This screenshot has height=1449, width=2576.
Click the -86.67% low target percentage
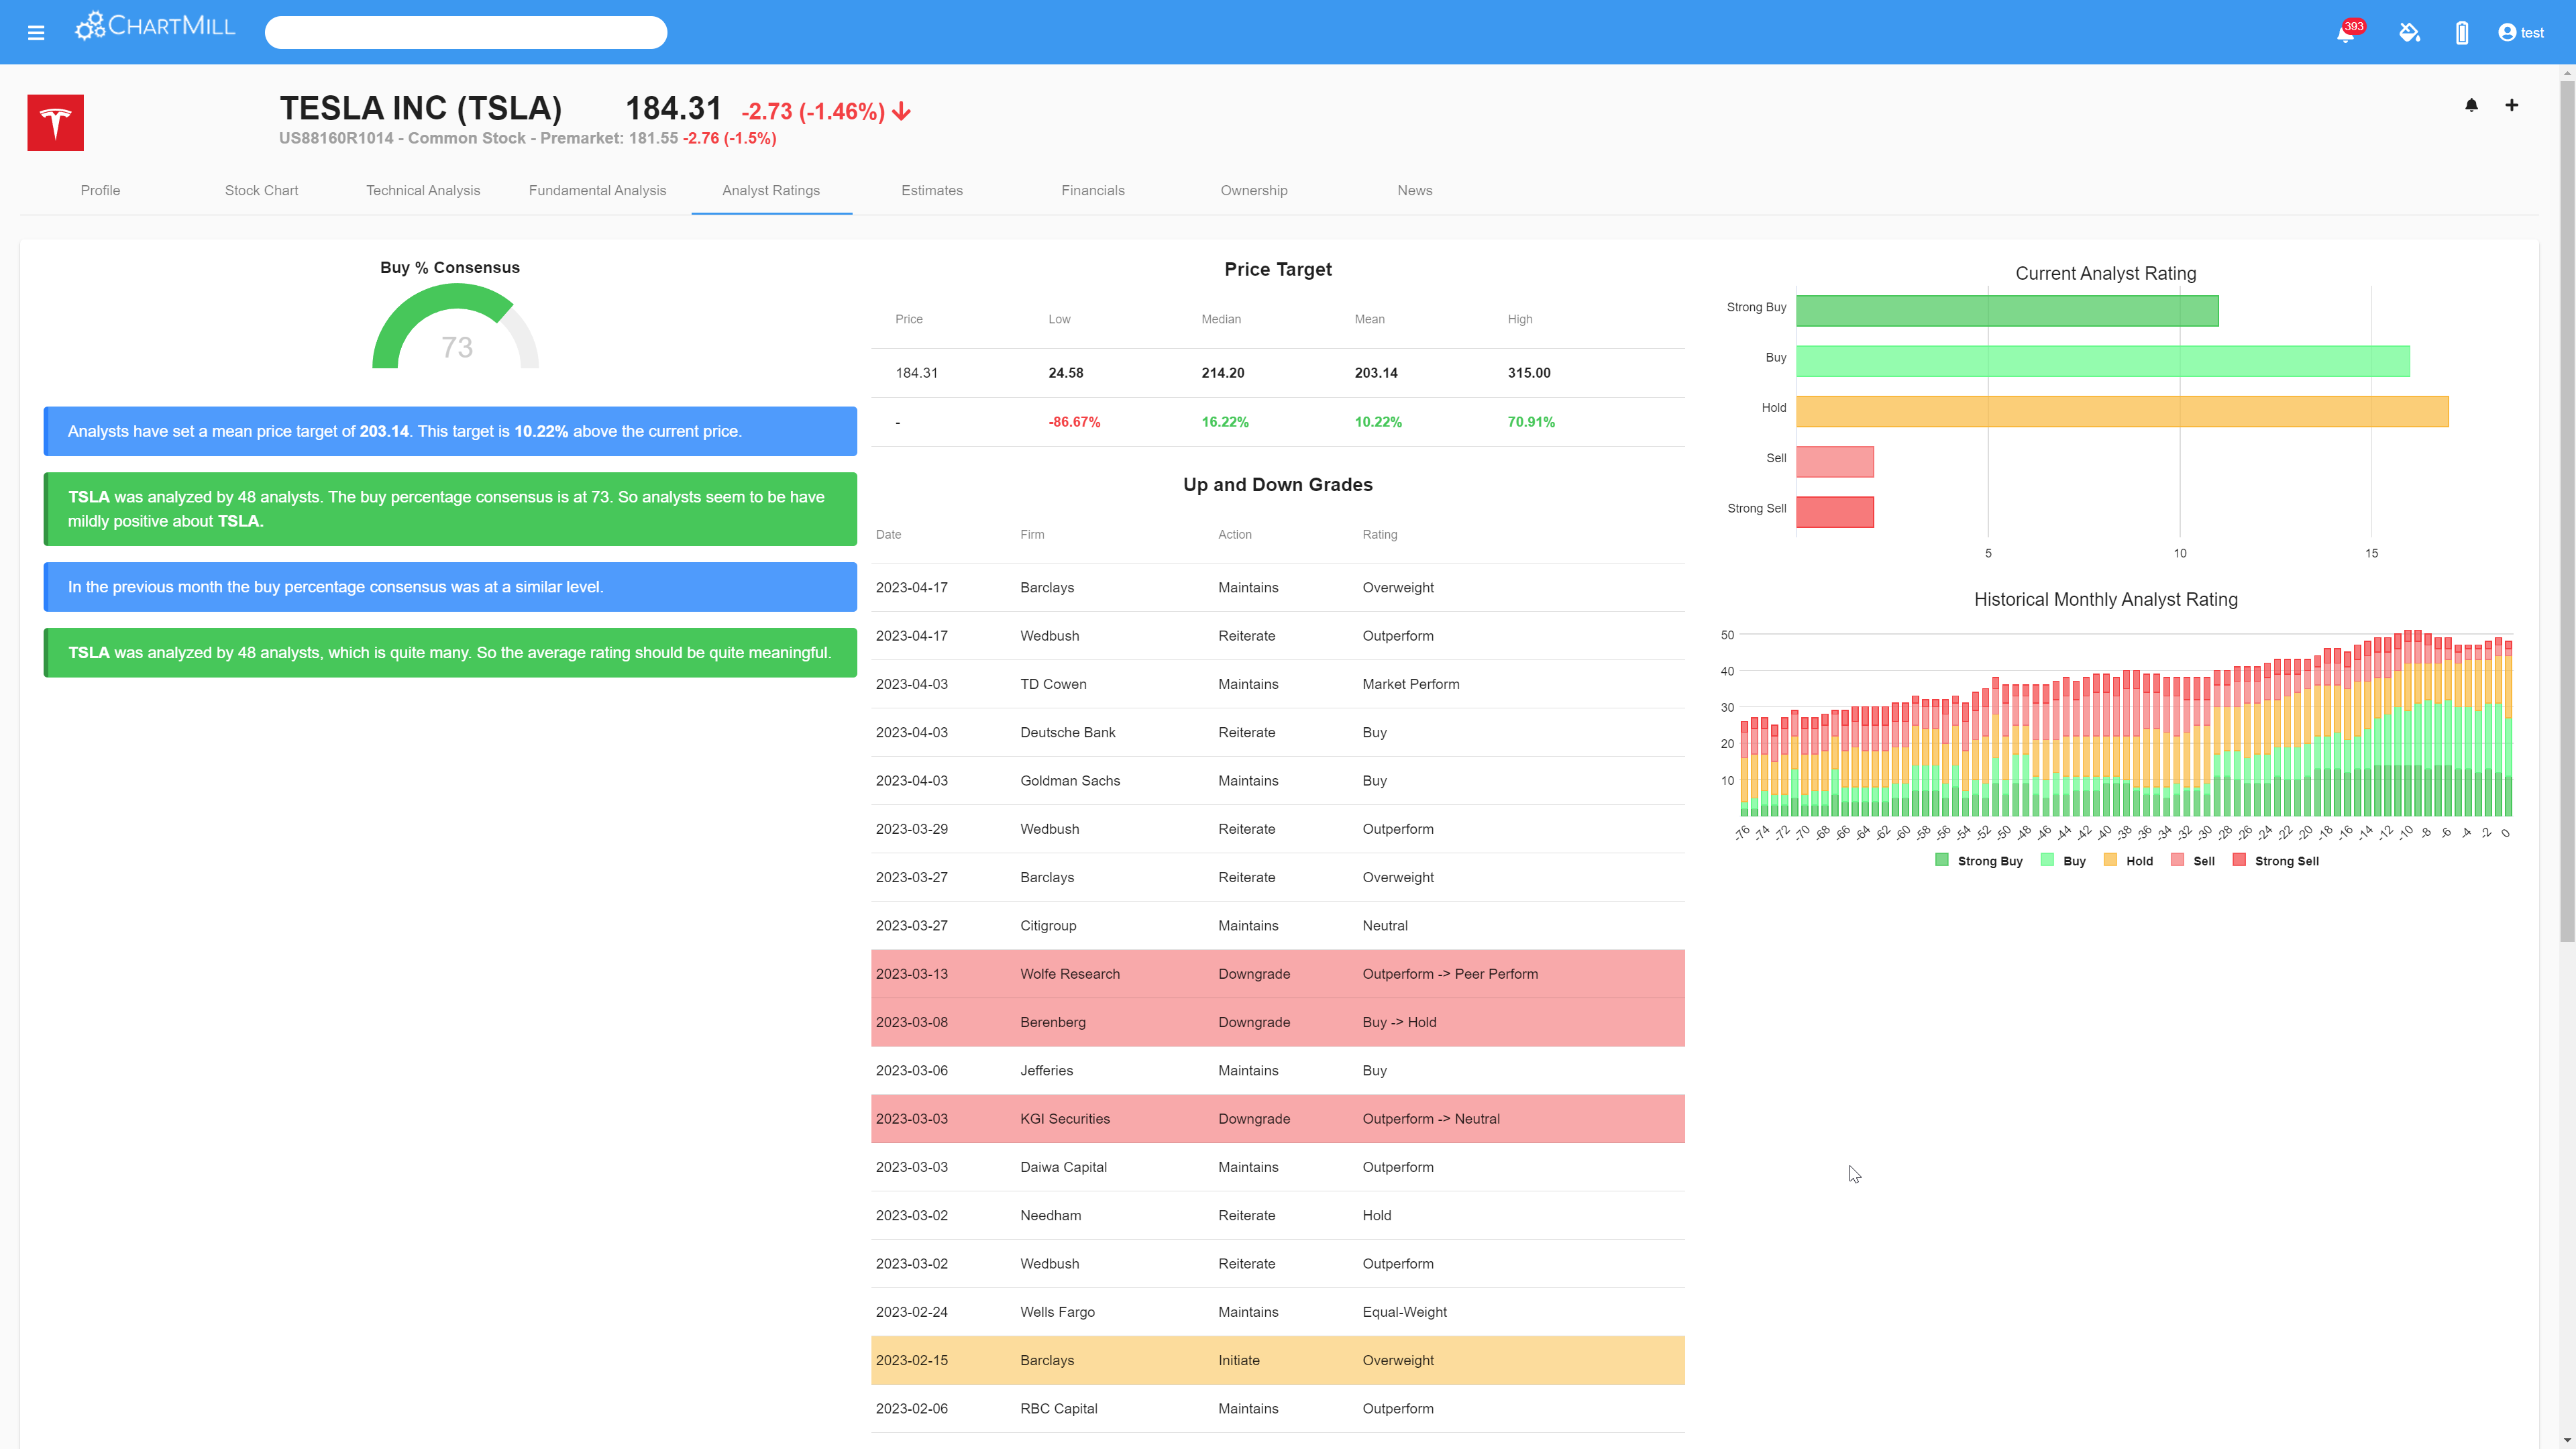1074,422
